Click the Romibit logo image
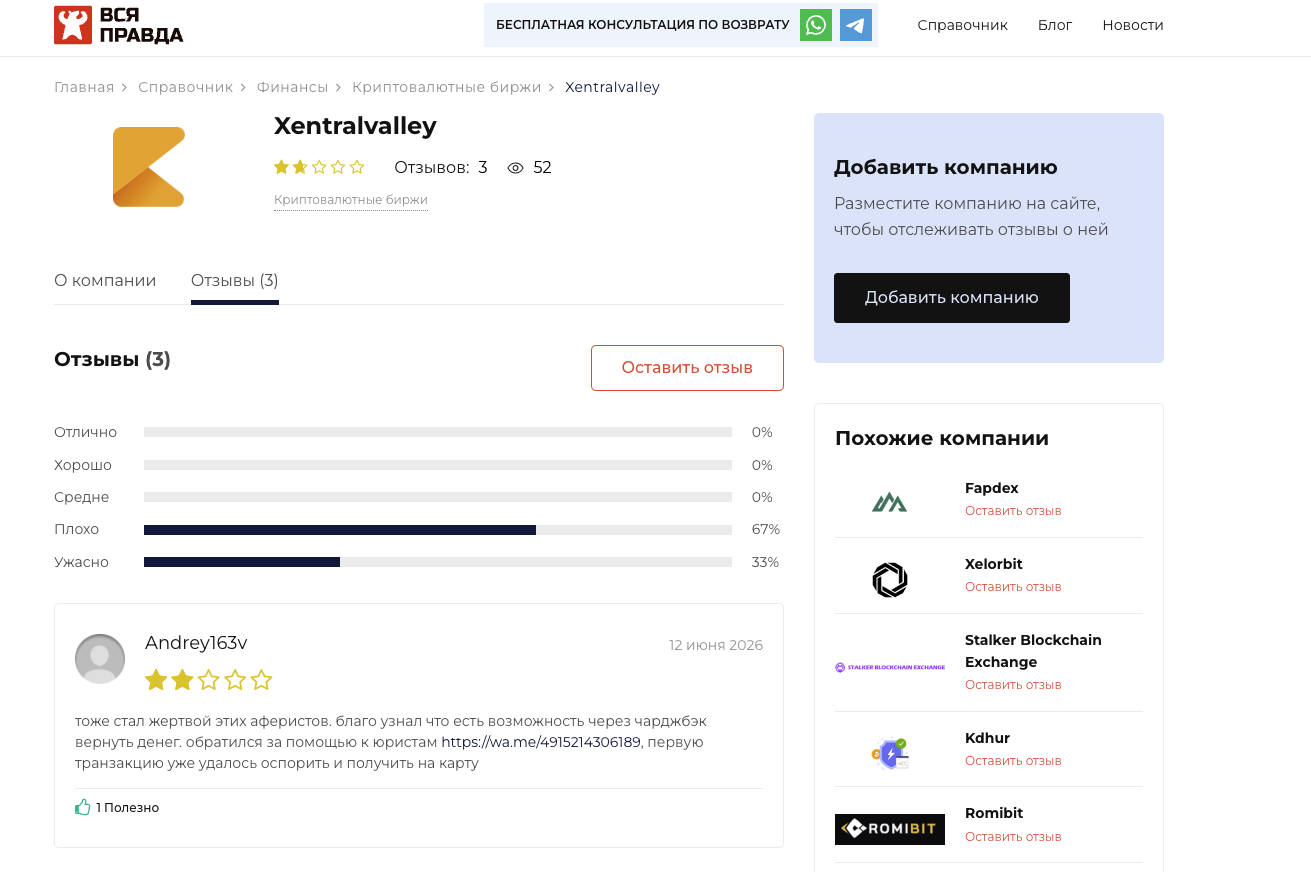The width and height of the screenshot is (1311, 872). pyautogui.click(x=890, y=829)
